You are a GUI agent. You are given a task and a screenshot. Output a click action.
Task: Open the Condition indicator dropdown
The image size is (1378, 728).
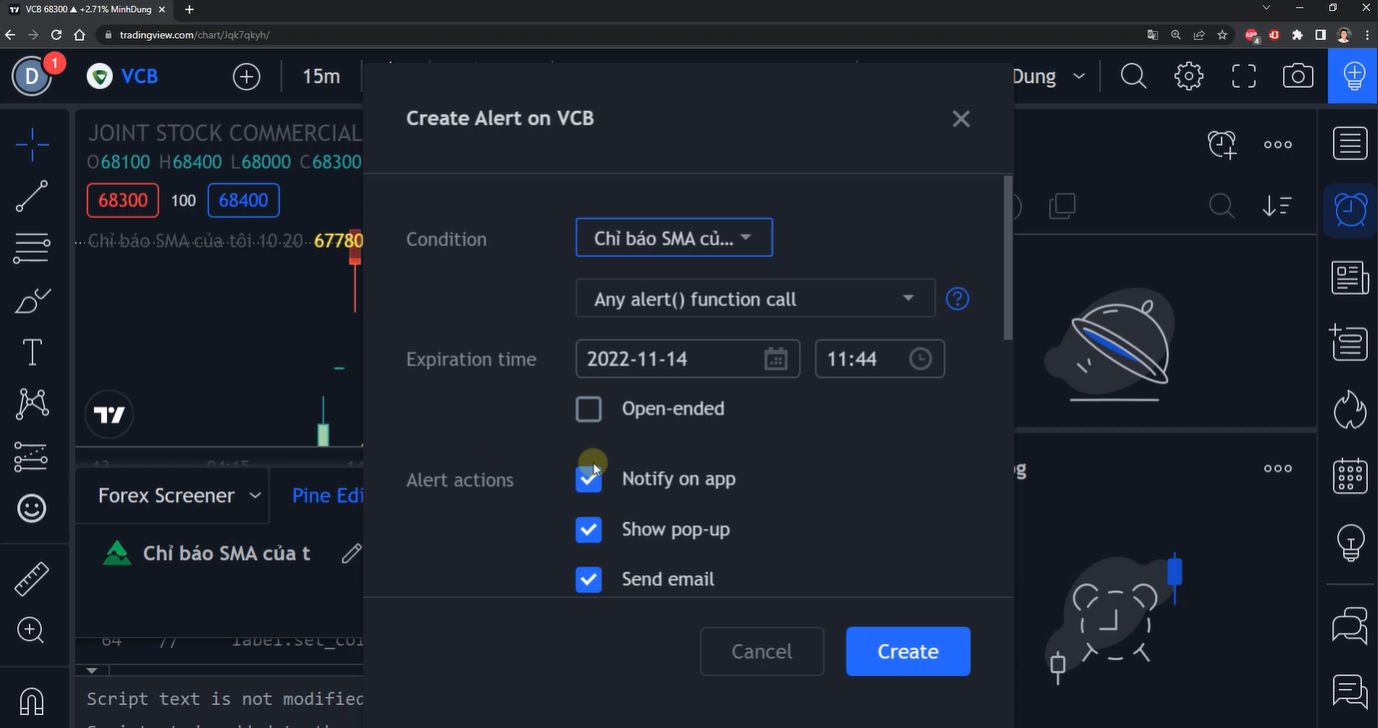coord(673,239)
